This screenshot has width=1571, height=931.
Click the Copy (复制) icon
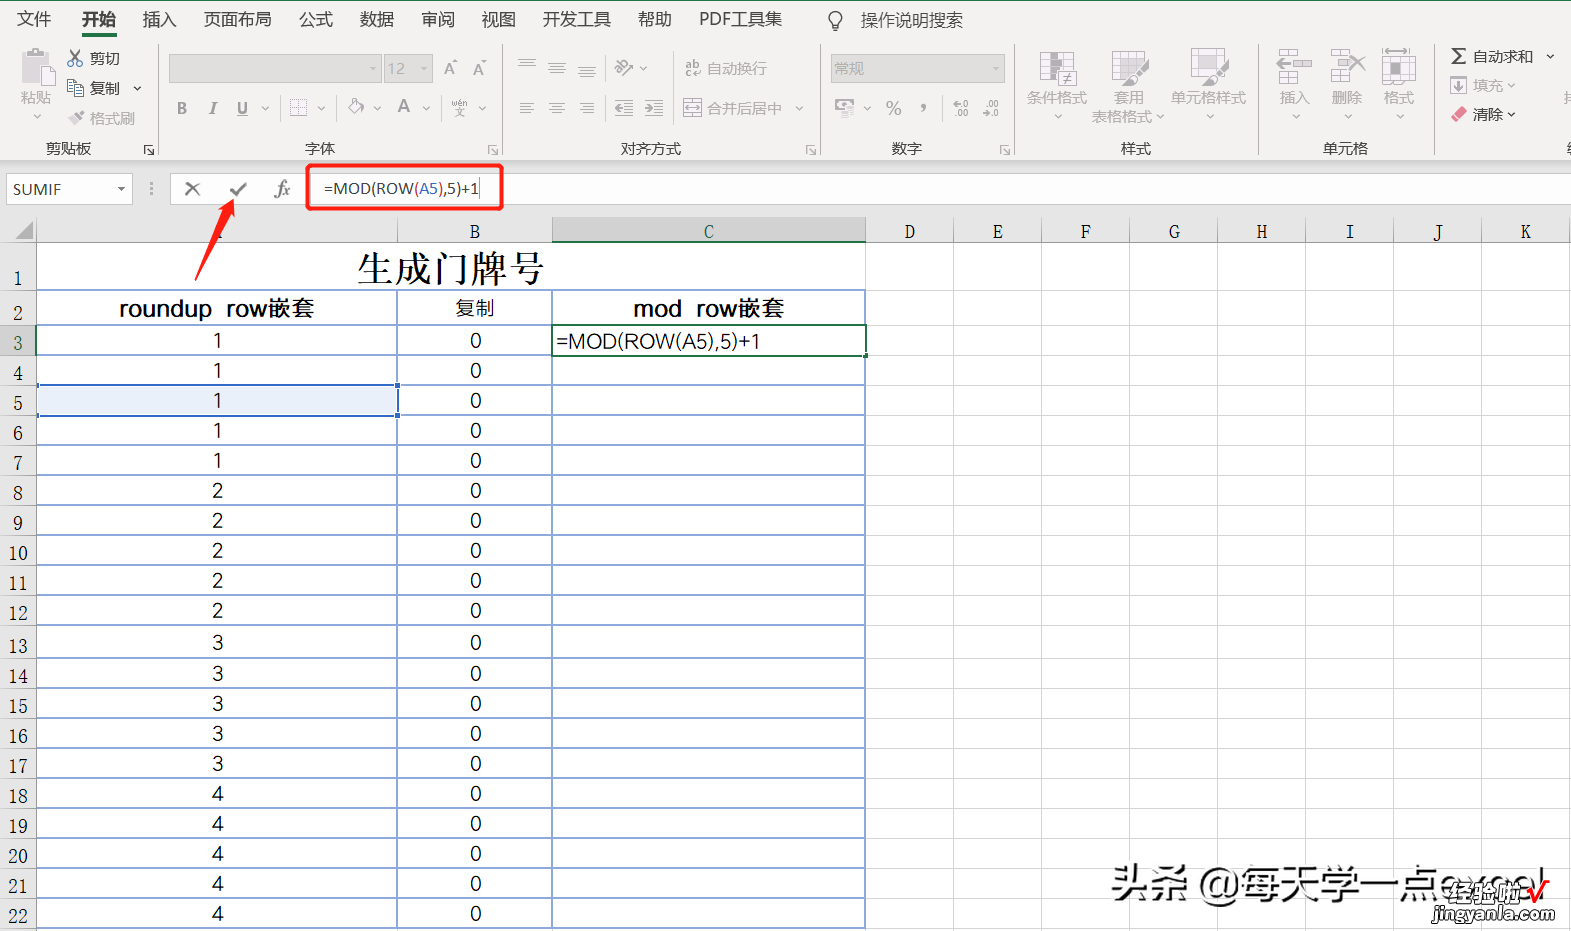coord(75,88)
